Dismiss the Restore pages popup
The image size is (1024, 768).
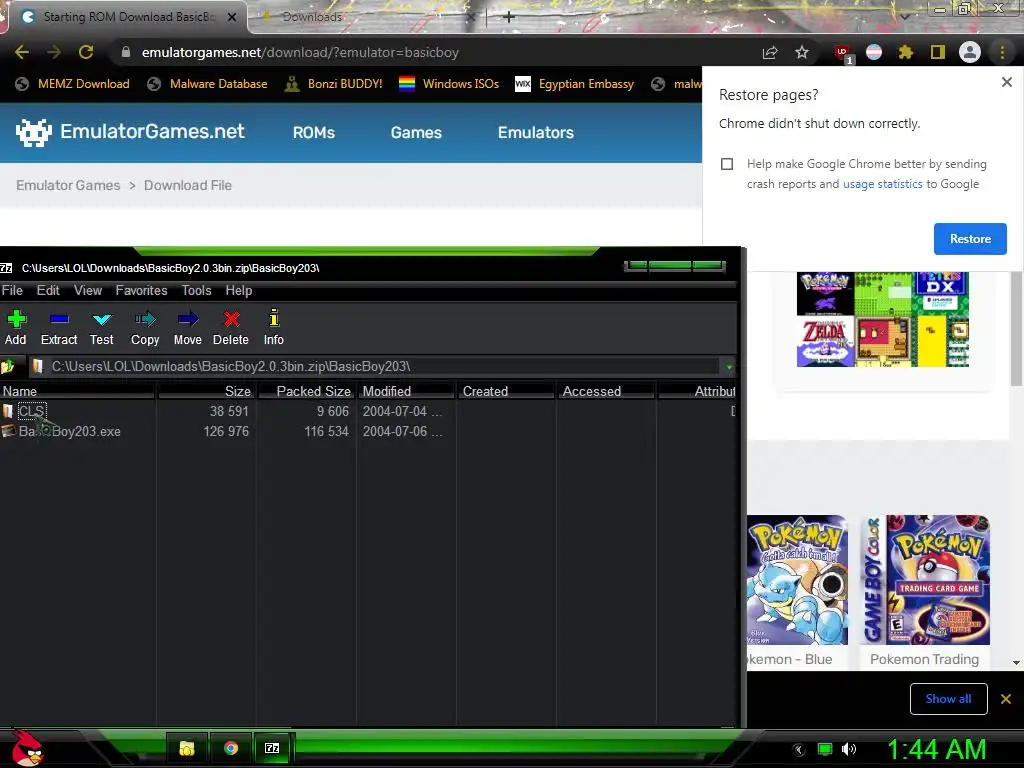pos(1006,82)
